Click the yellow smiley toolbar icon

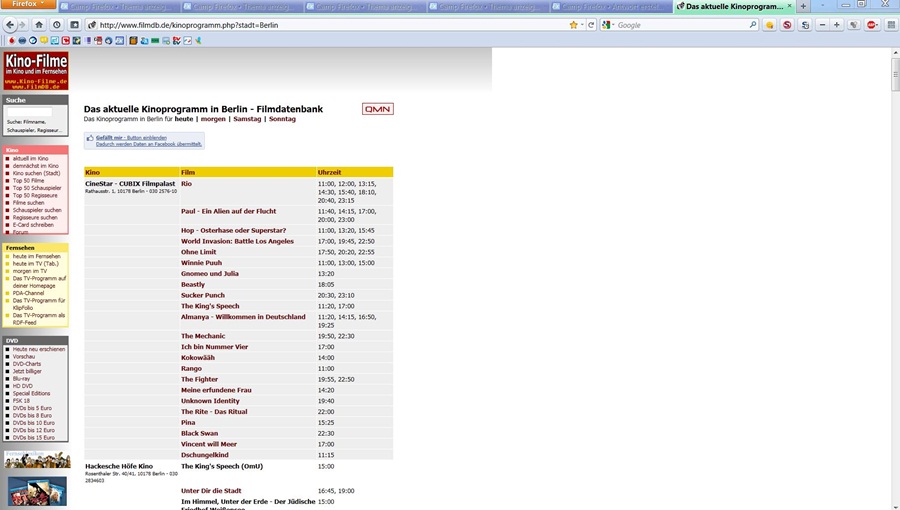pyautogui.click(x=769, y=25)
